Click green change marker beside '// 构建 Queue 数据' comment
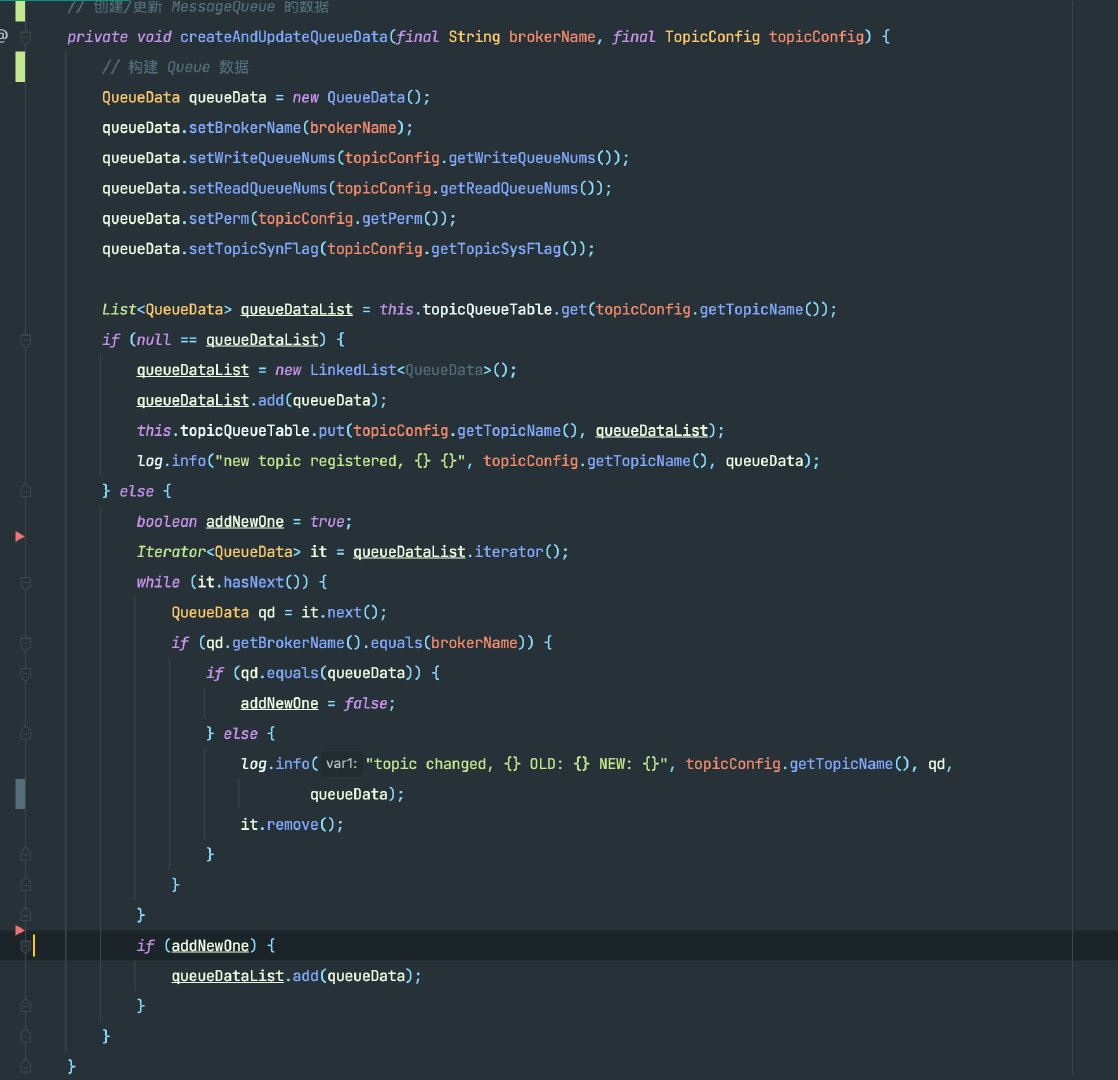The image size is (1118, 1080). pyautogui.click(x=20, y=67)
